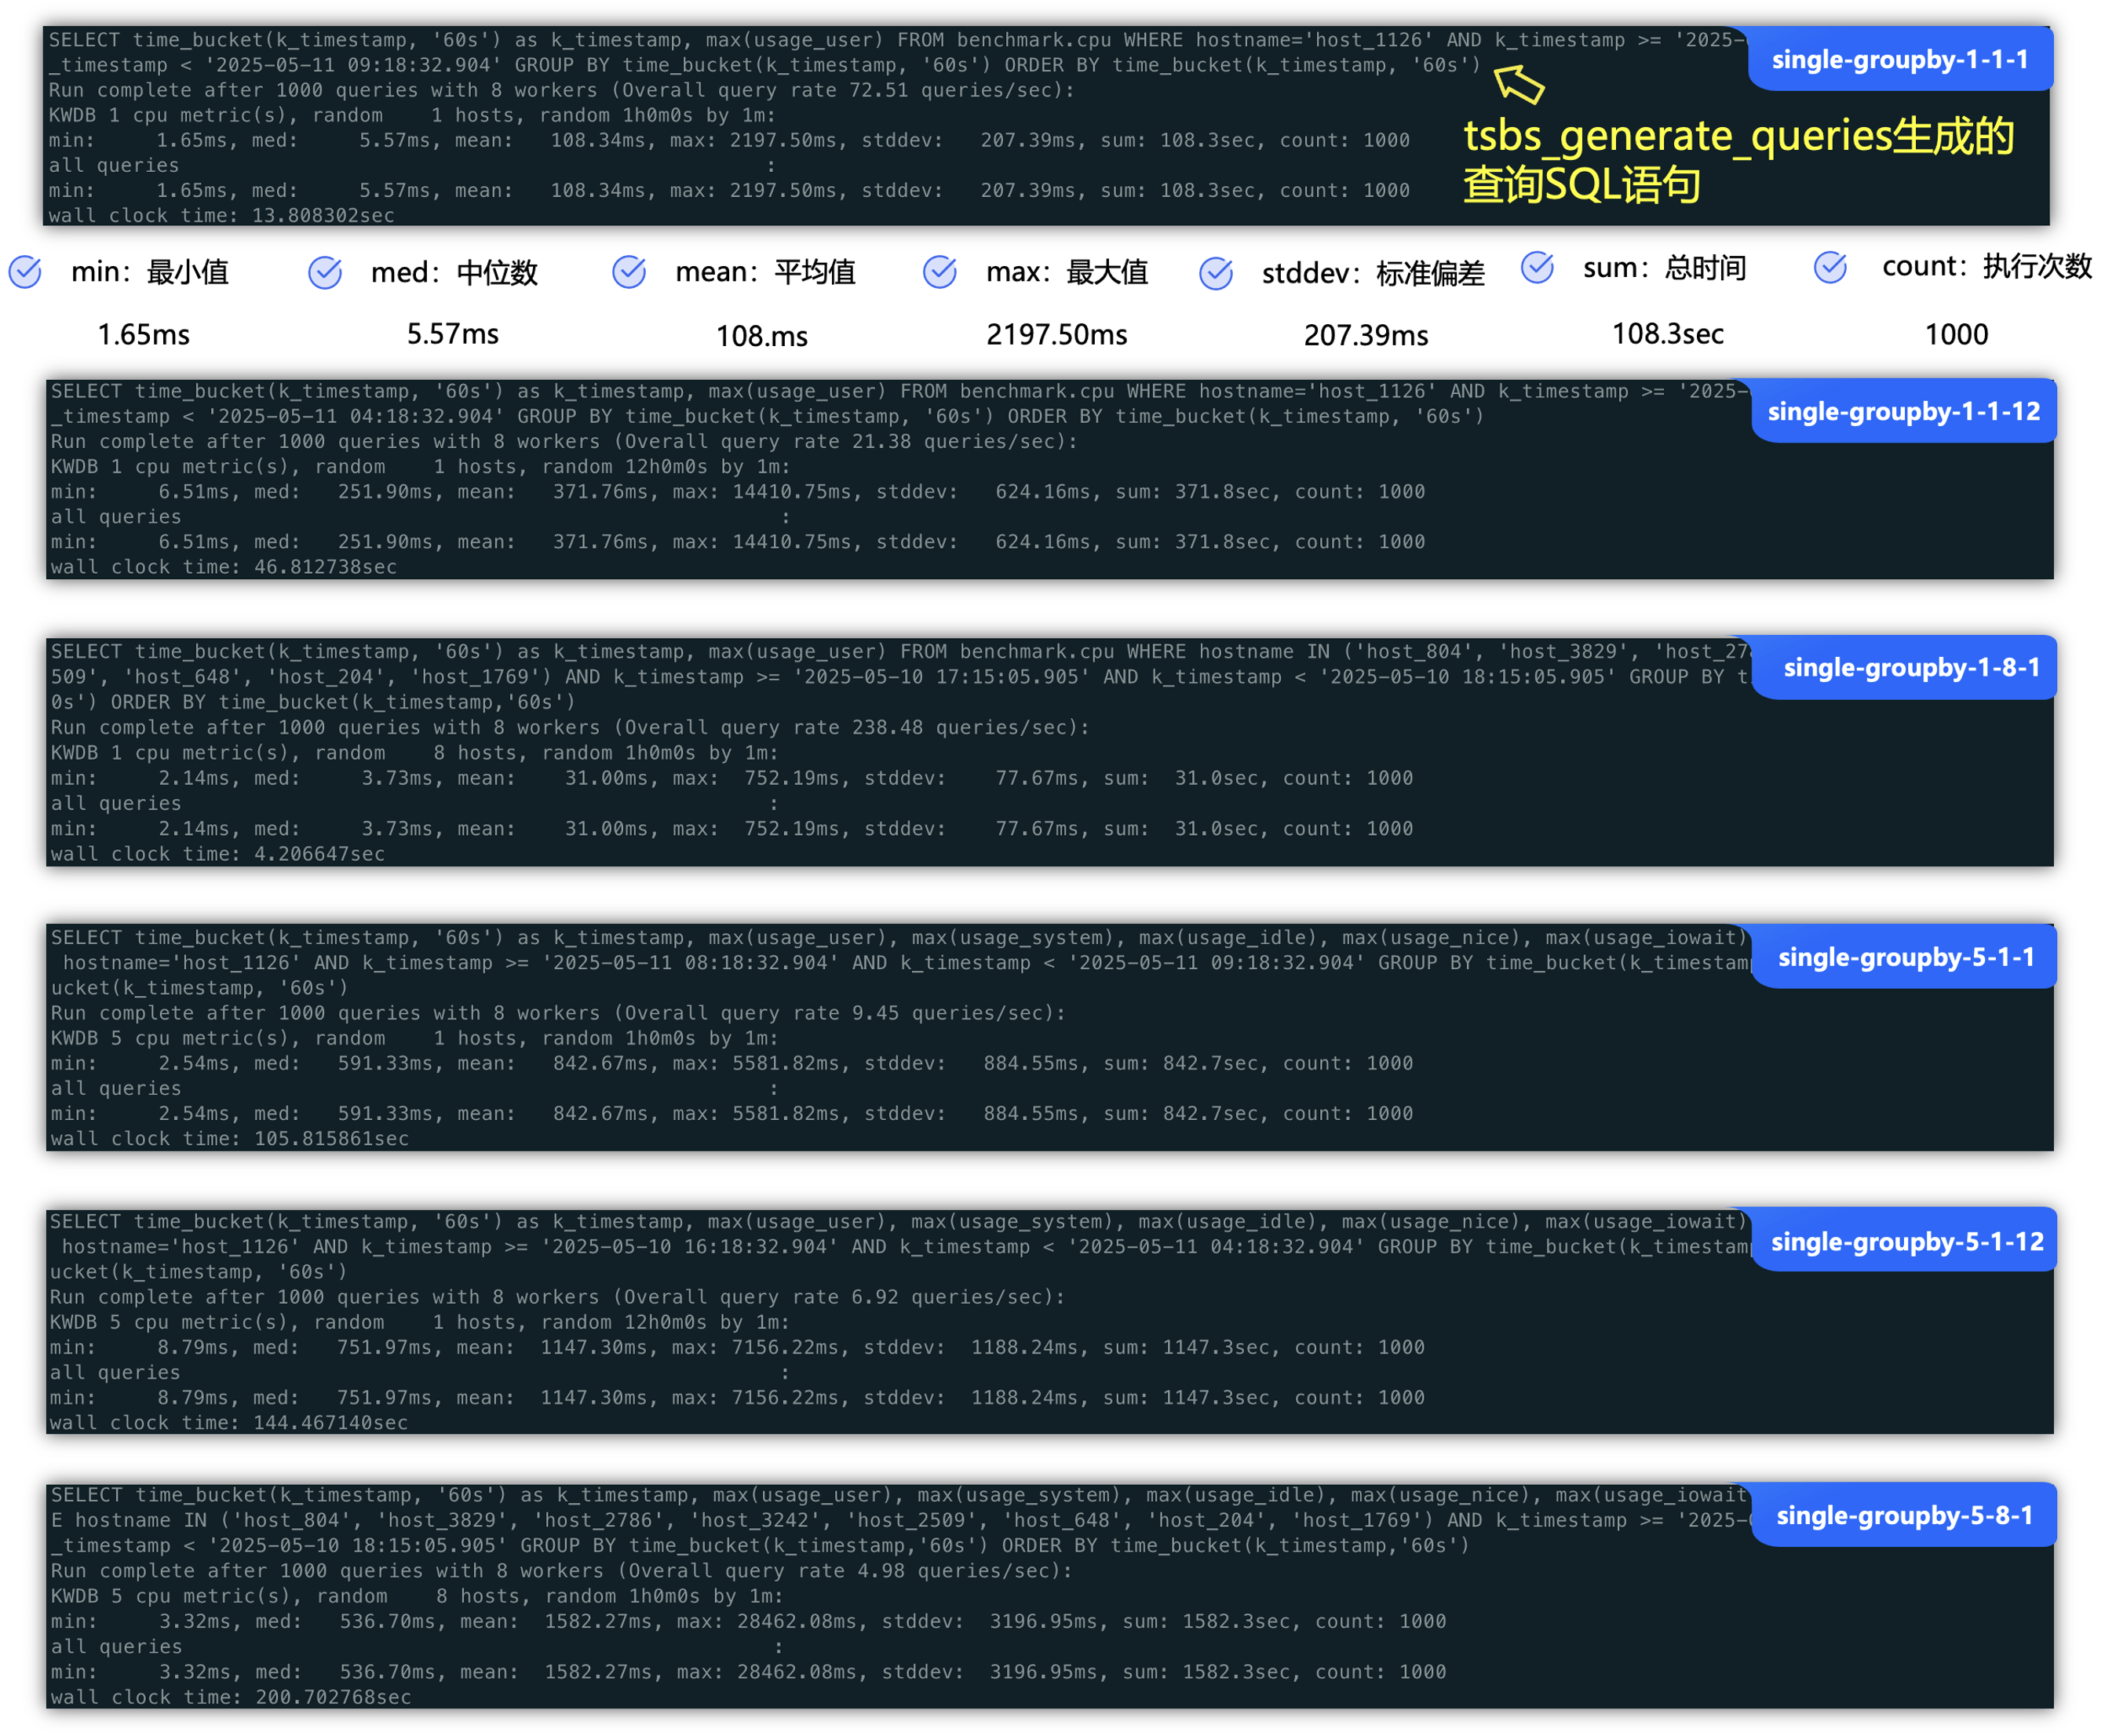This screenshot has width=2105, height=1736.
Task: Click wall clock time 13.808302sec line
Action: coord(222,215)
